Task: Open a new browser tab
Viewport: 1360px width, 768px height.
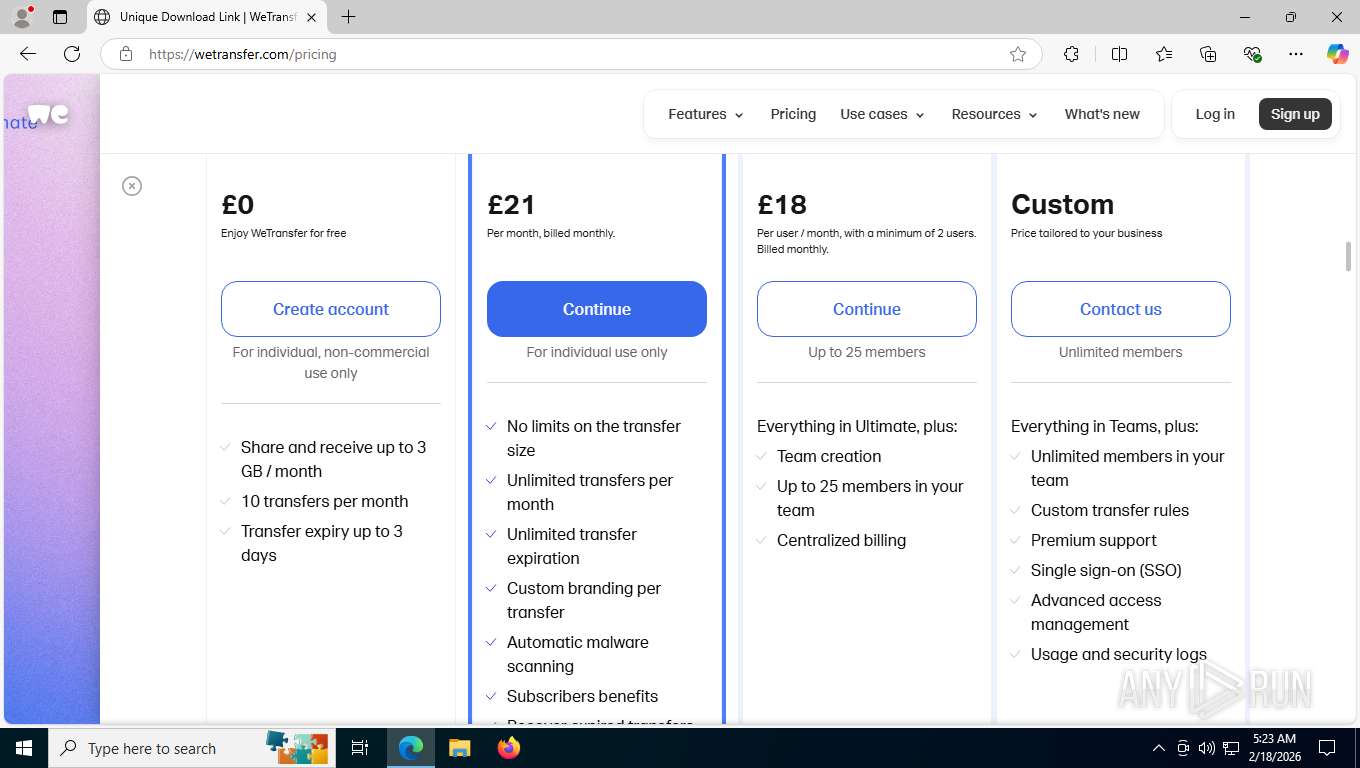Action: (348, 17)
